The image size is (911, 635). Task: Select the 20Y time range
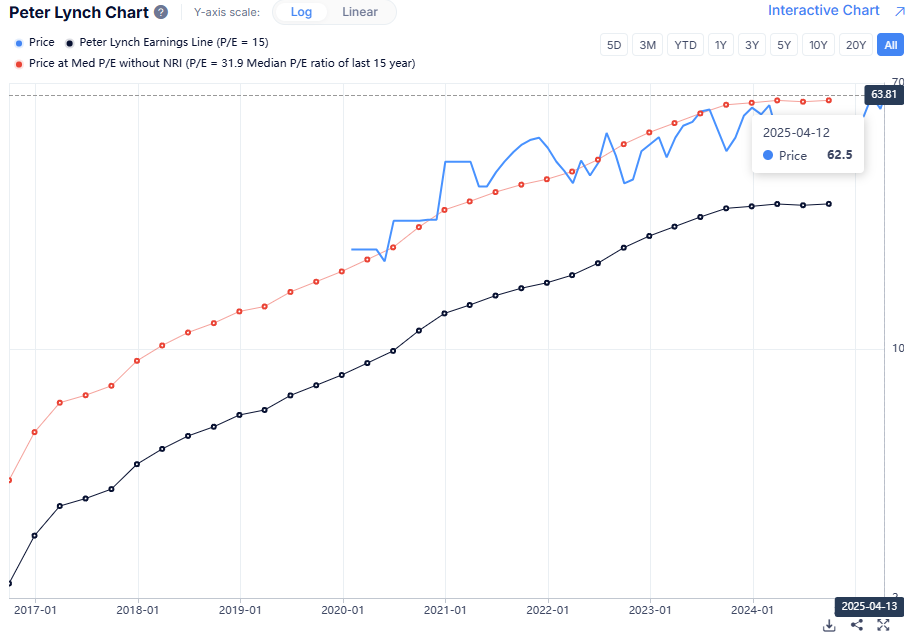tap(855, 45)
